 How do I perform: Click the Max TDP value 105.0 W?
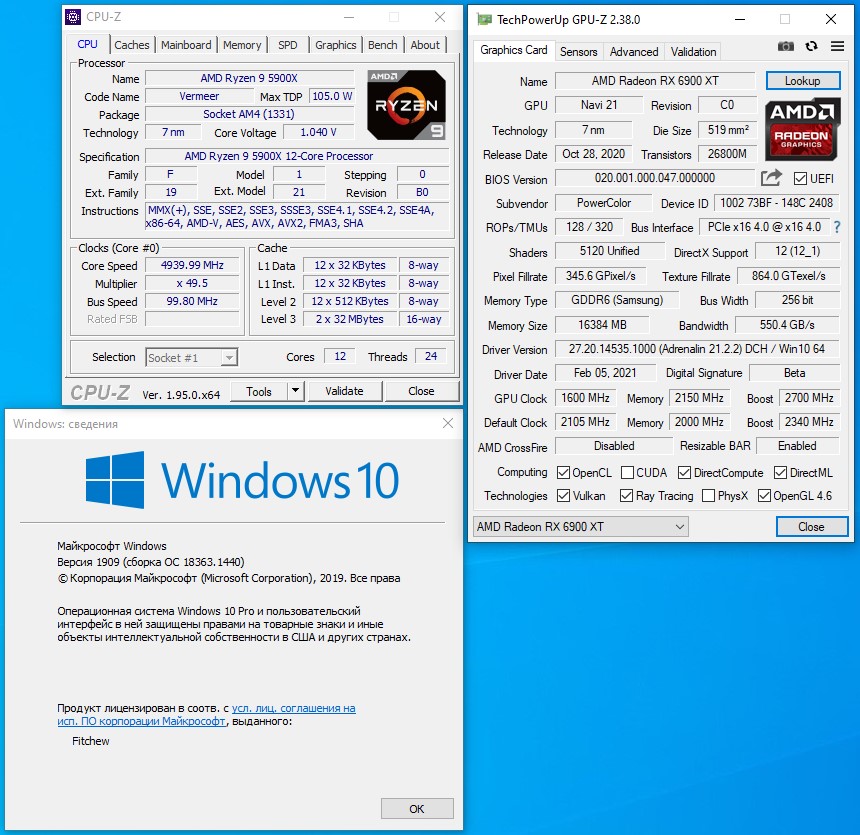click(x=332, y=96)
